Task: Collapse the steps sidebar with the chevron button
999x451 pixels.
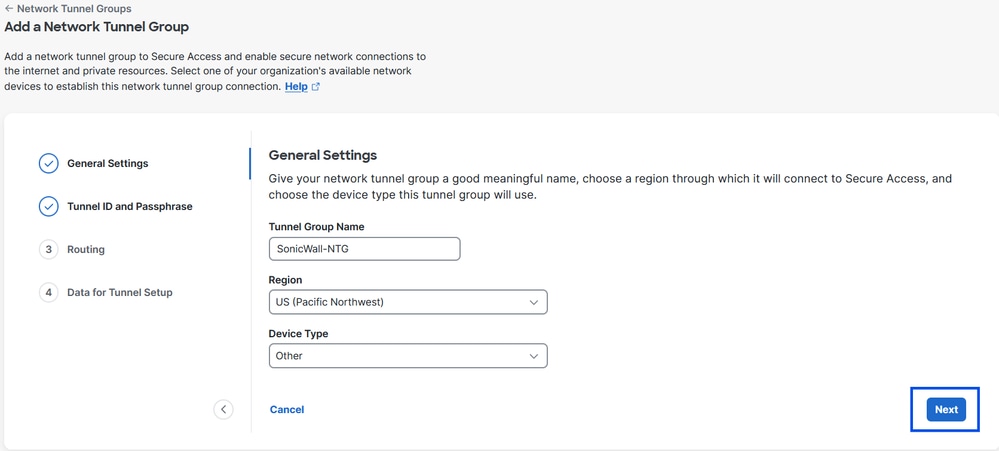Action: 223,409
